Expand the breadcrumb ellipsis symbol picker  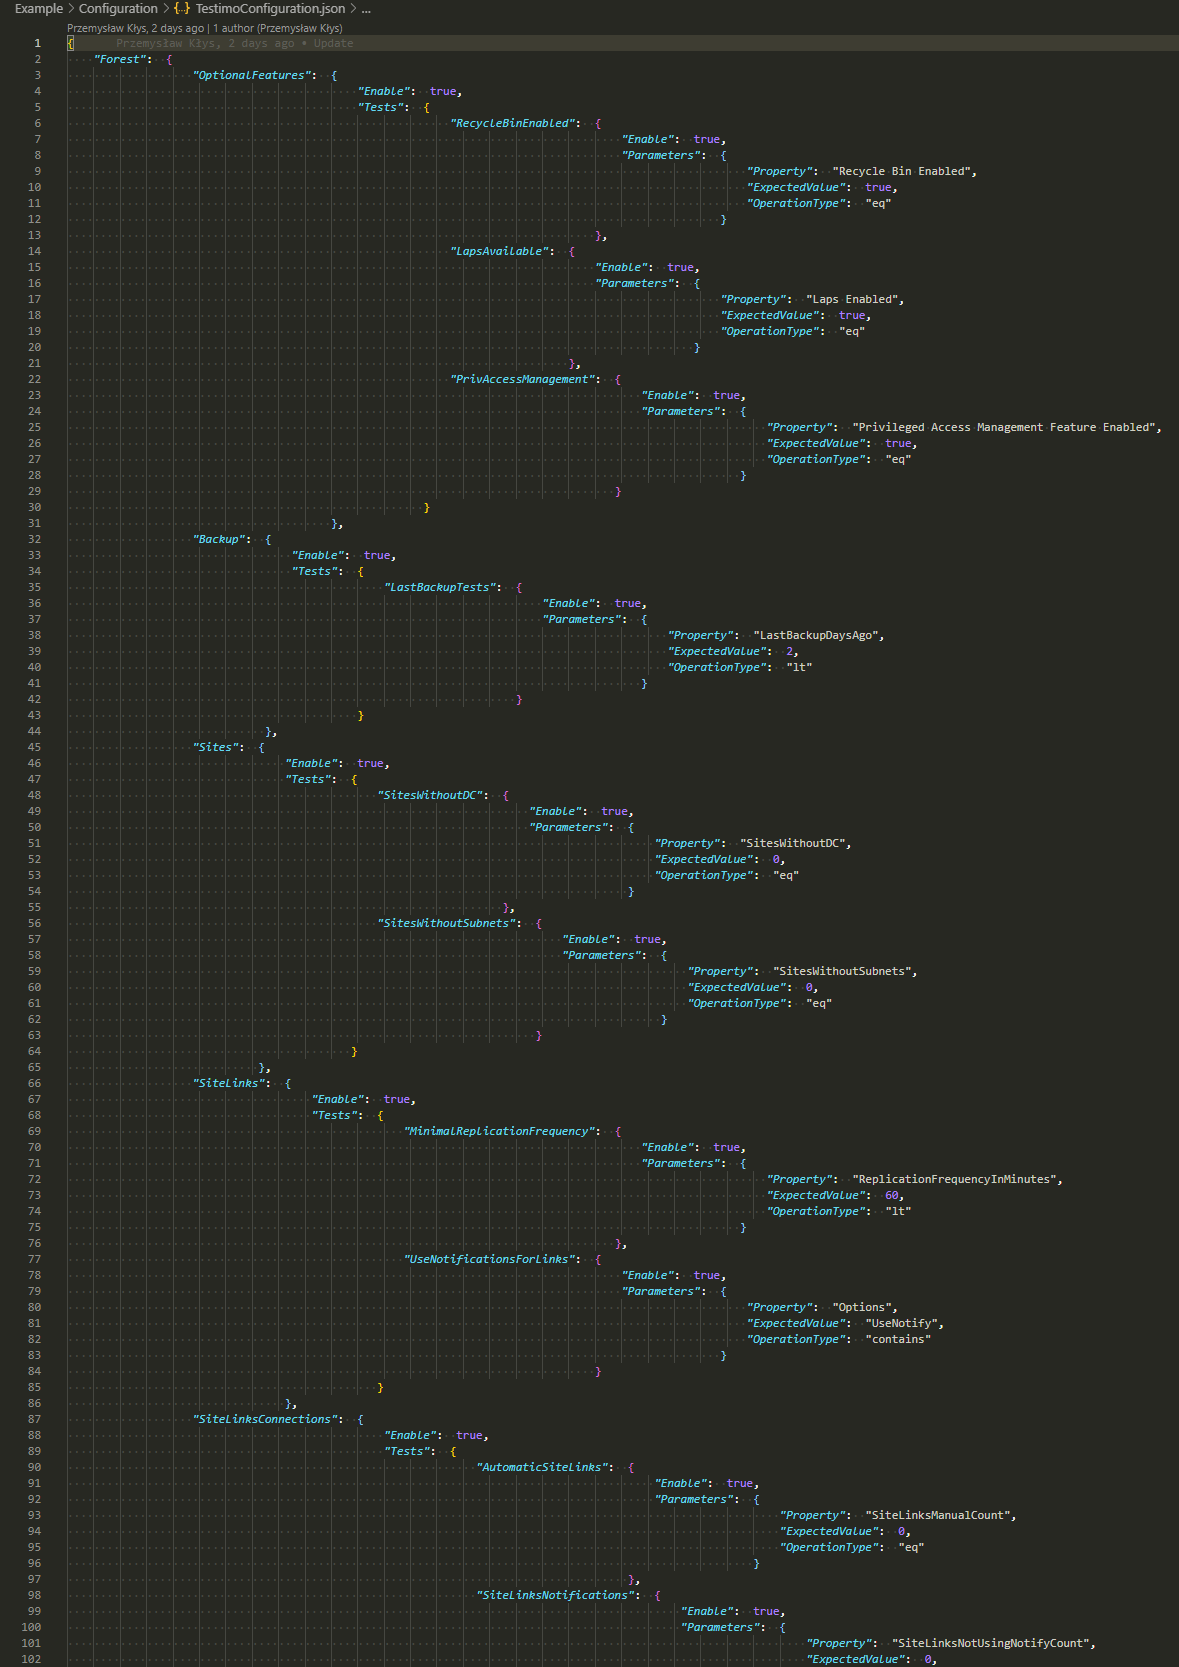click(x=366, y=8)
